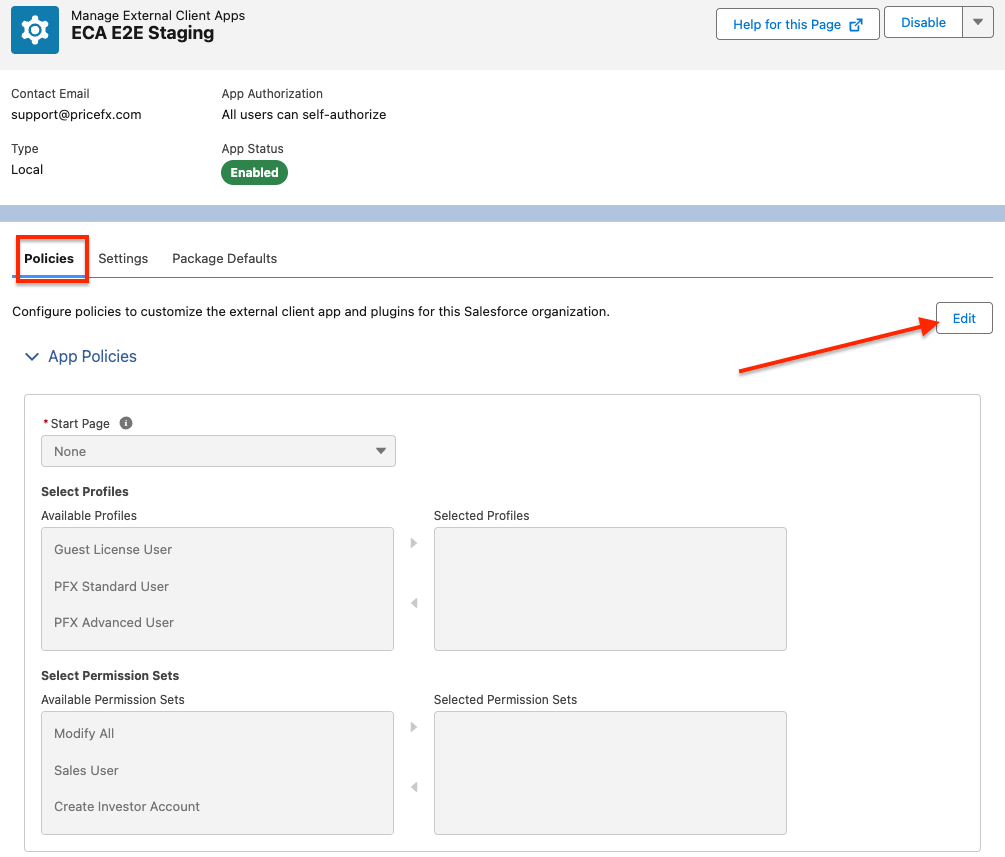Click the add-profile right arrow icon

414,544
